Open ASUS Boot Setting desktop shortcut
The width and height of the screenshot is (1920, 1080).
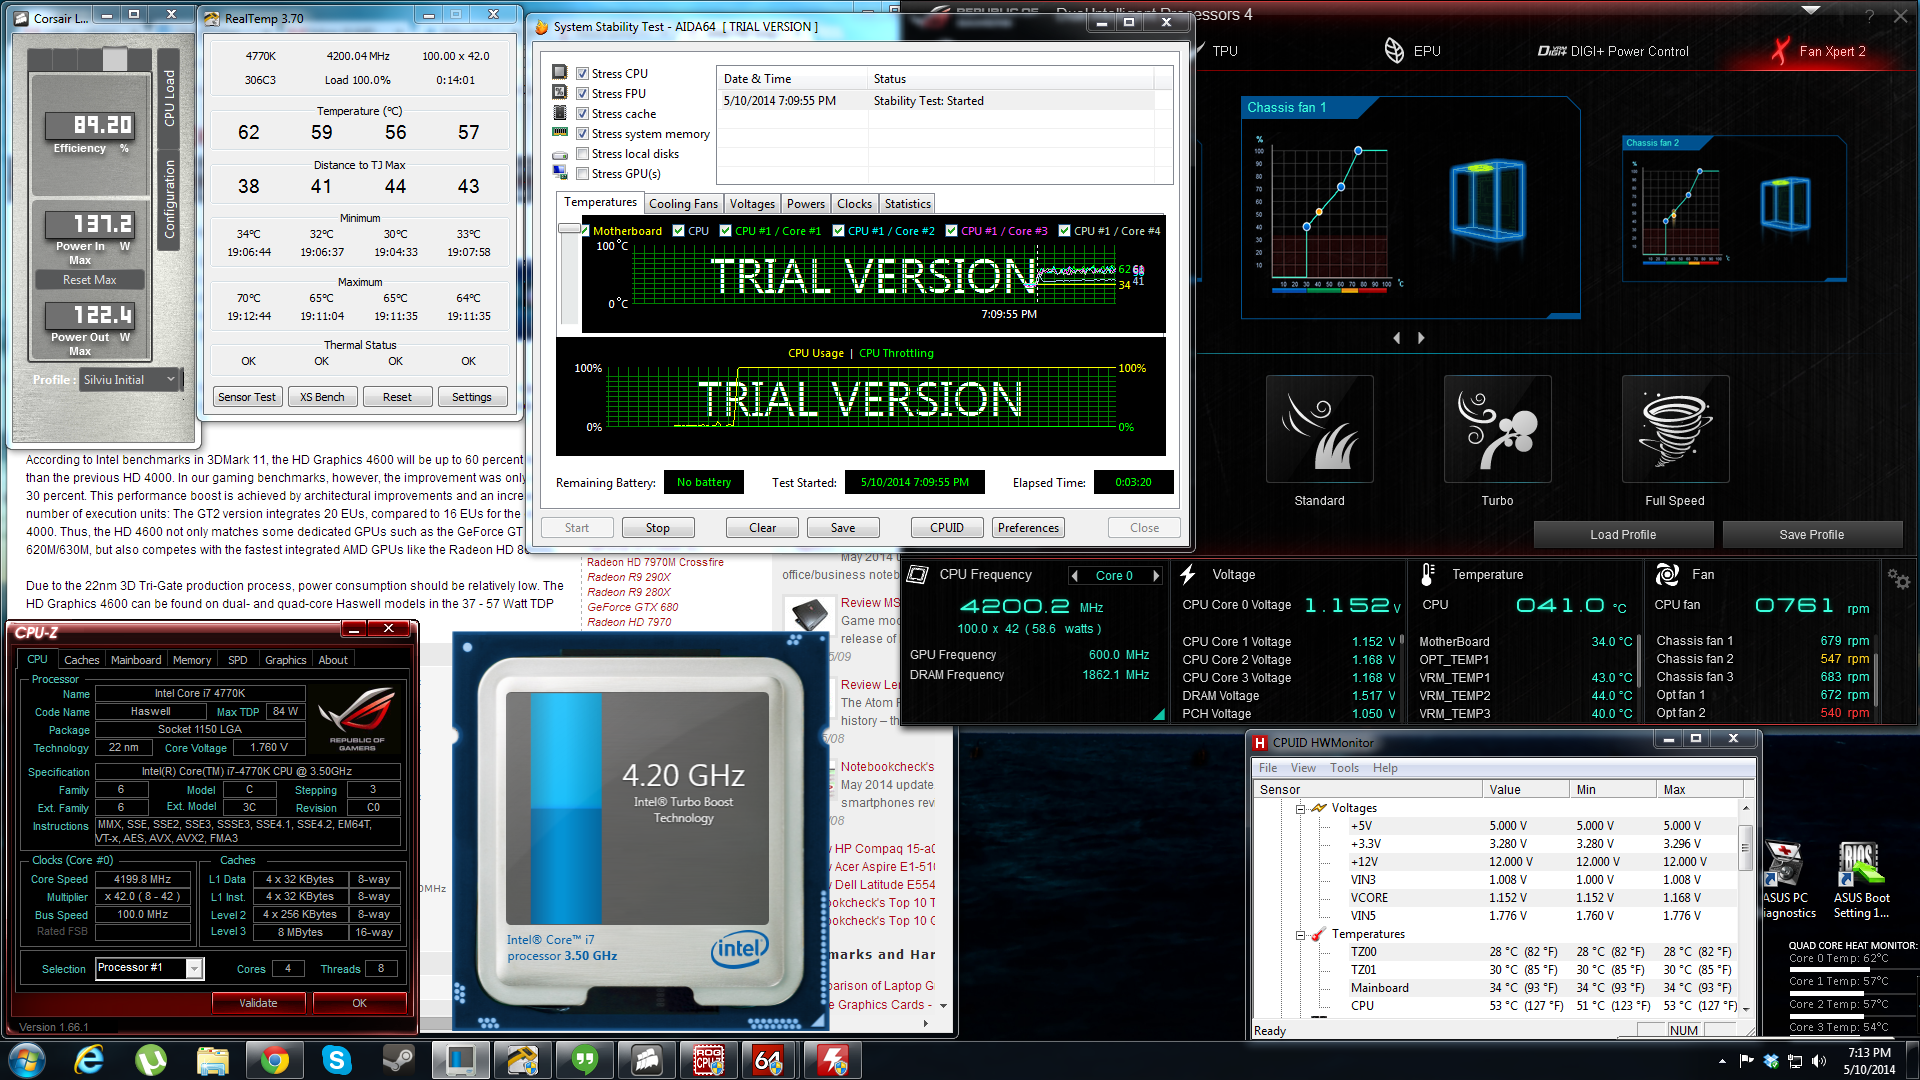click(x=1861, y=880)
